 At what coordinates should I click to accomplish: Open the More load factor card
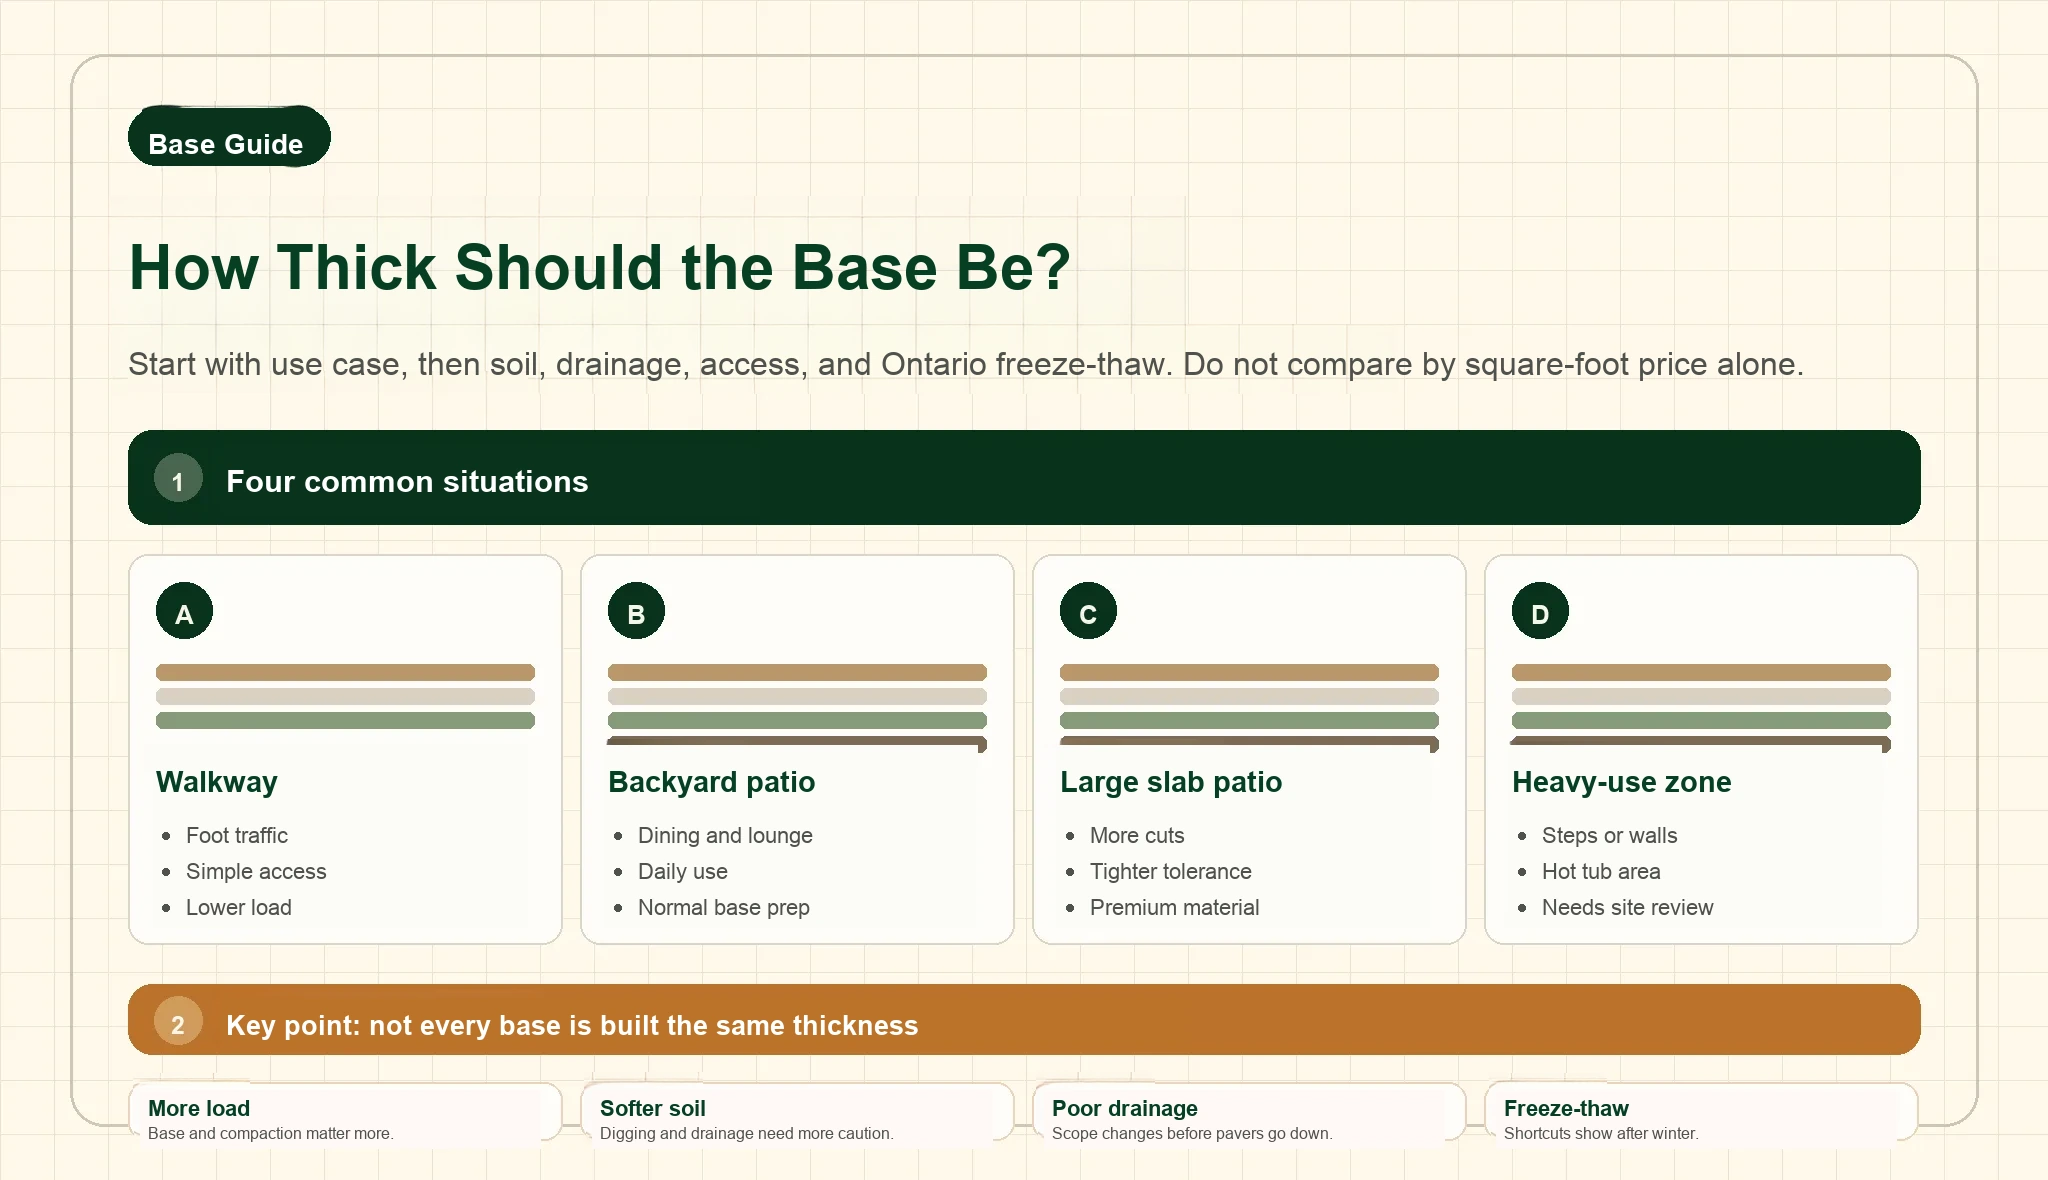[x=345, y=1112]
